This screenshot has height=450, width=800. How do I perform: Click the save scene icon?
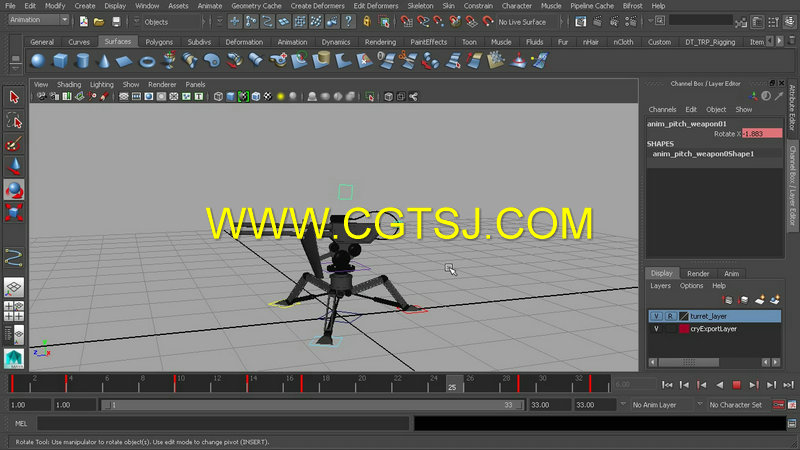(x=116, y=22)
